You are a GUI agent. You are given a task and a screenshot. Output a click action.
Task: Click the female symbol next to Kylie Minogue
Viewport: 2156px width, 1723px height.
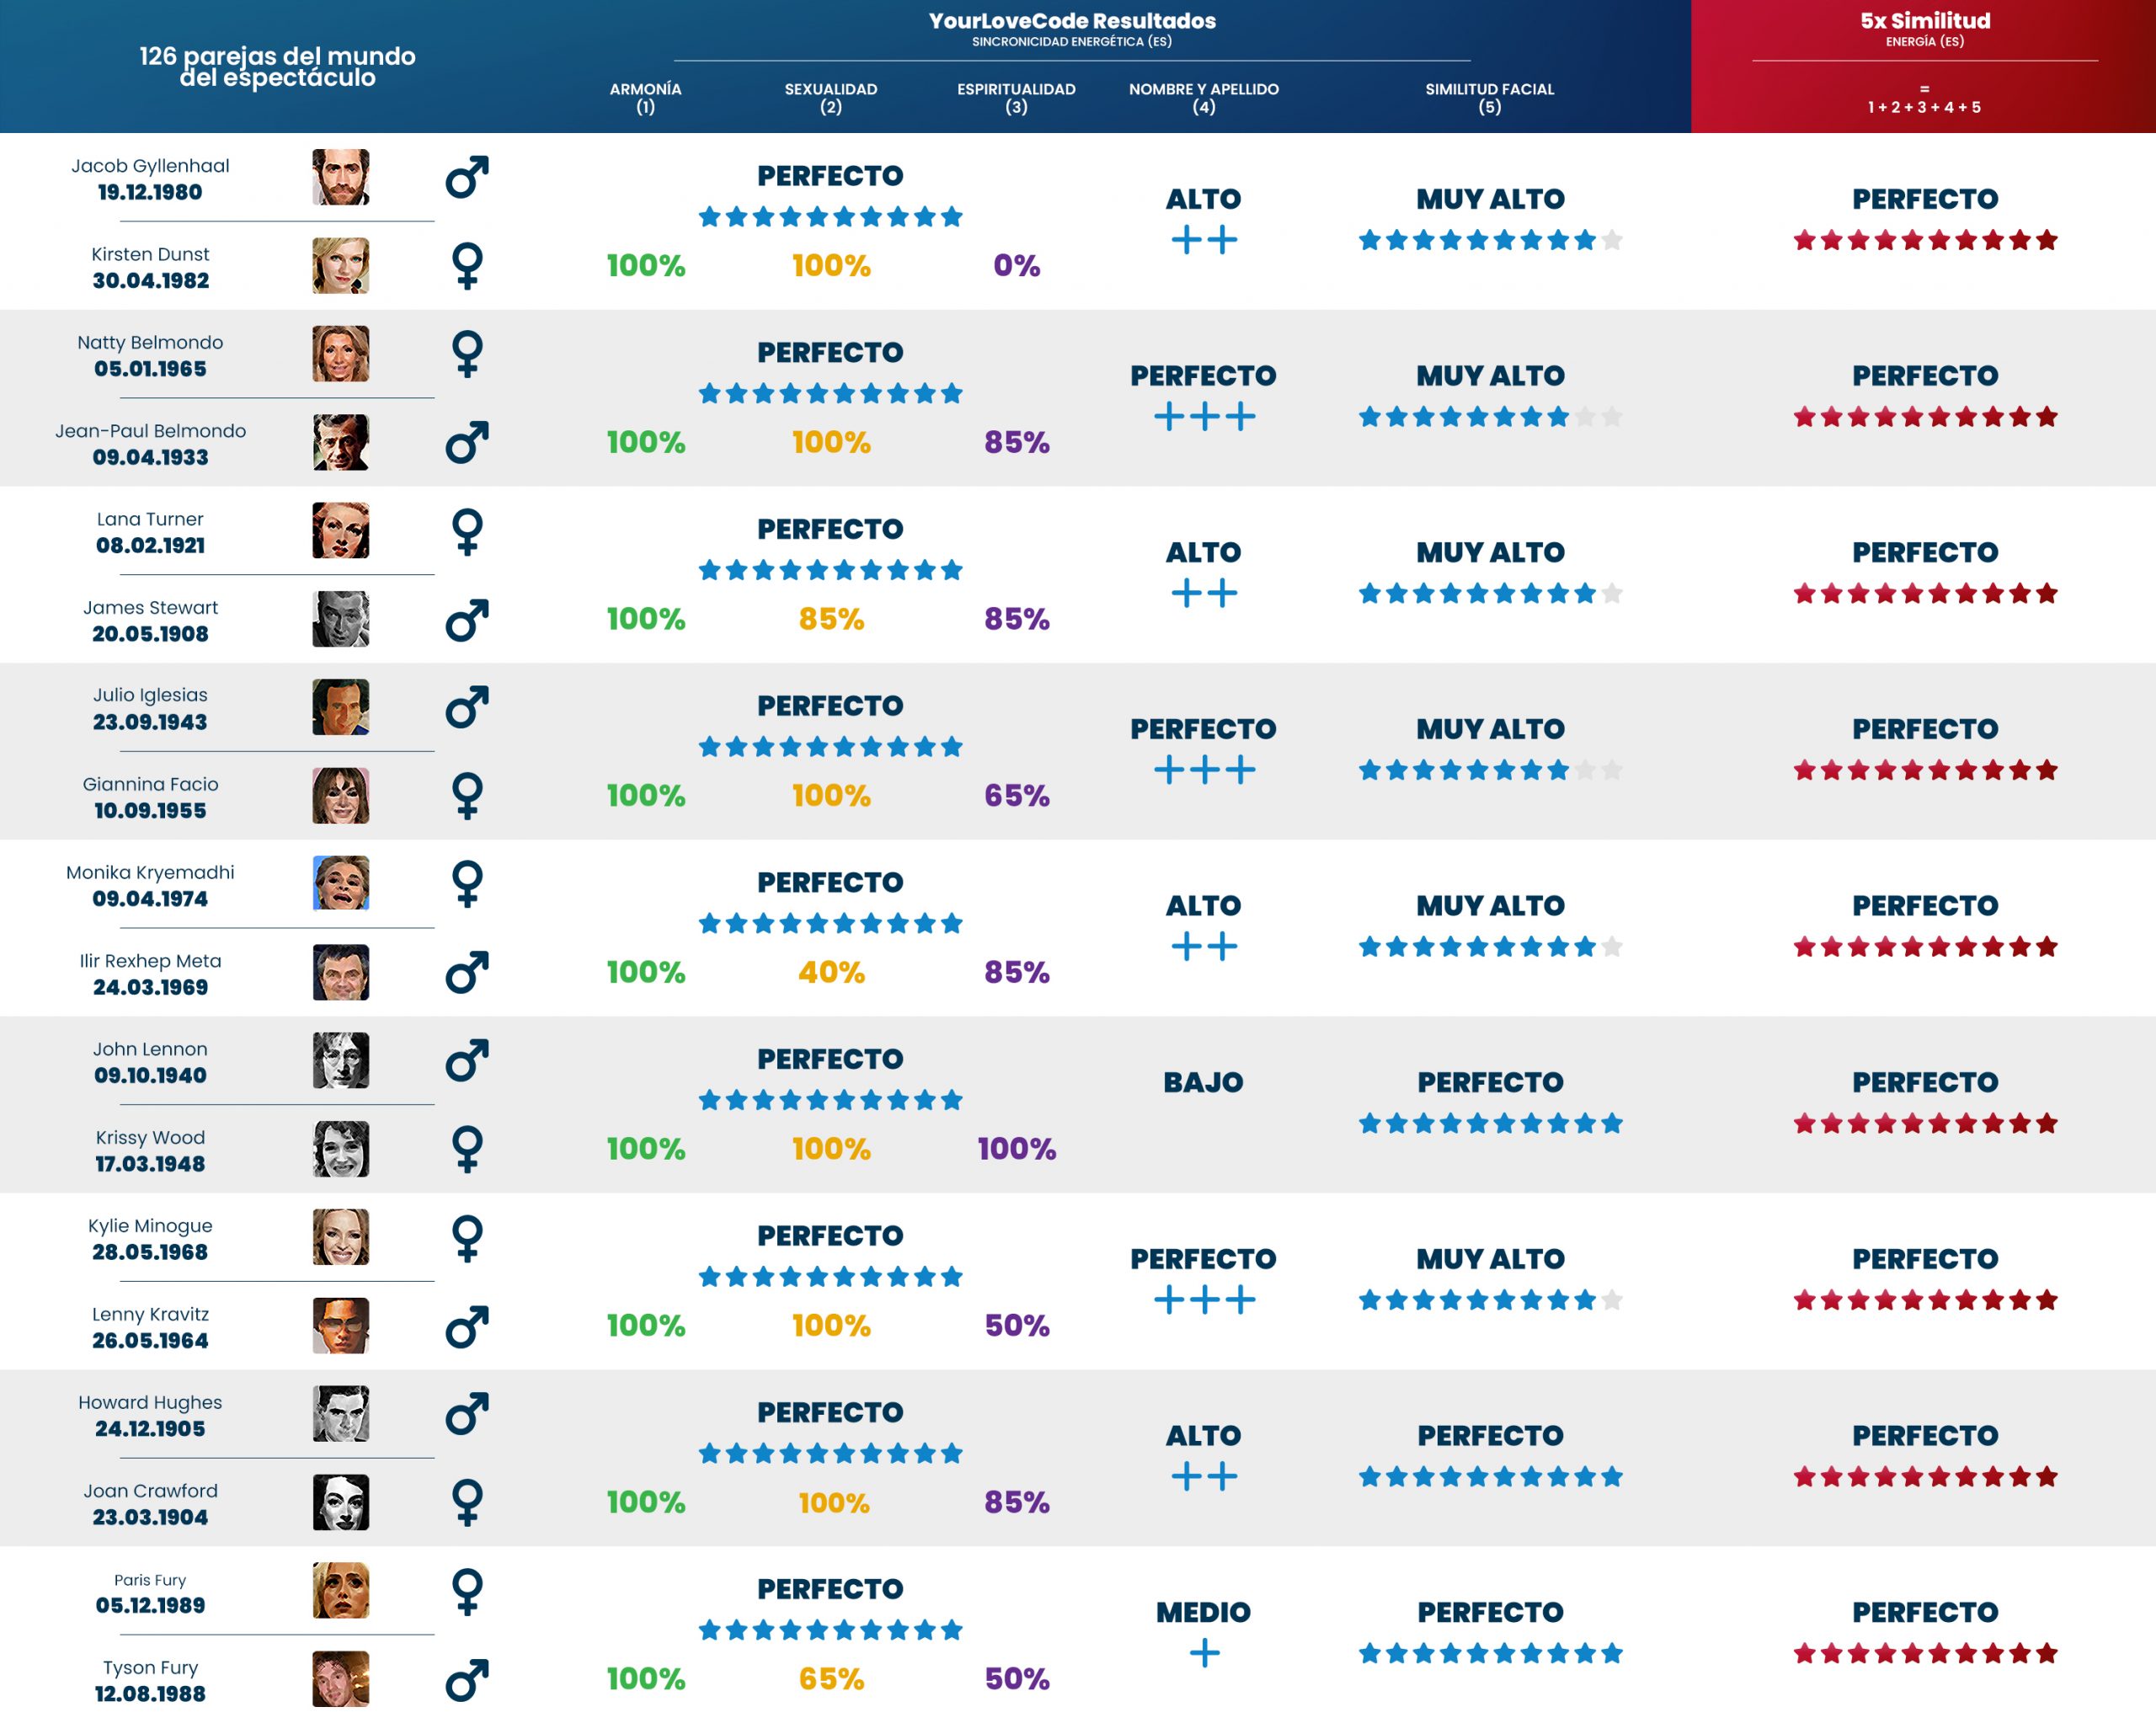tap(467, 1238)
